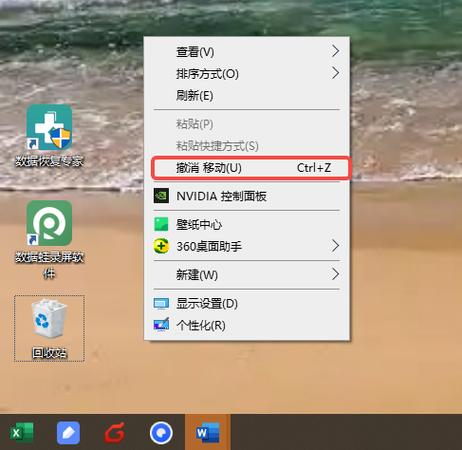Select 撤消 移动(U) menu item
Viewport: 462px width, 450px height.
(x=250, y=168)
